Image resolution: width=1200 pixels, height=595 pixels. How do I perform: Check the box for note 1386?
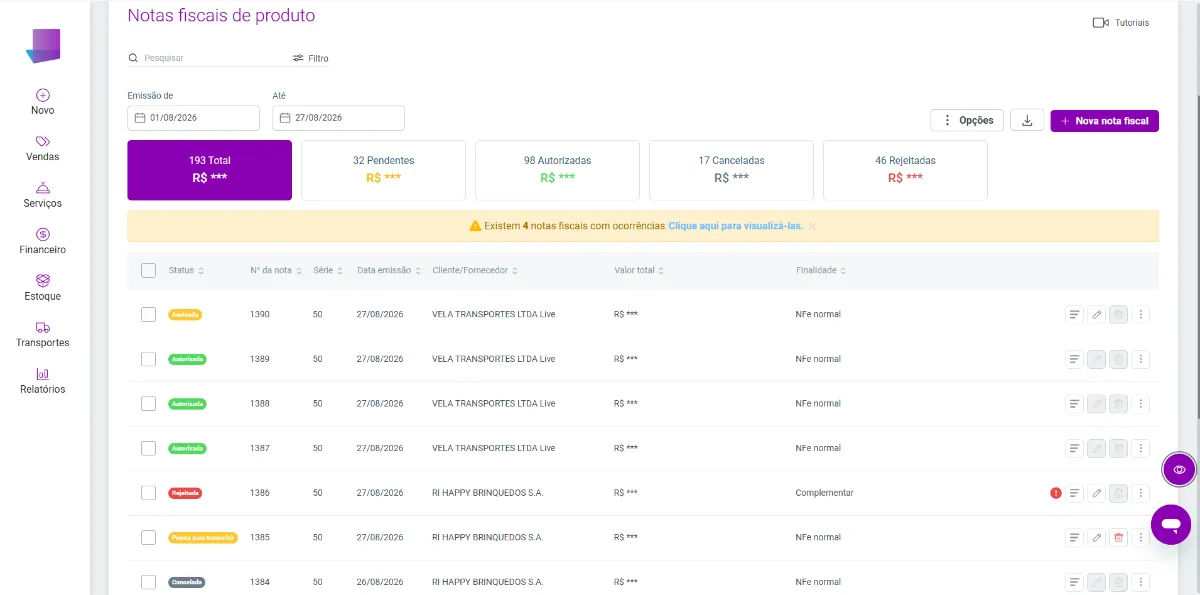point(149,493)
